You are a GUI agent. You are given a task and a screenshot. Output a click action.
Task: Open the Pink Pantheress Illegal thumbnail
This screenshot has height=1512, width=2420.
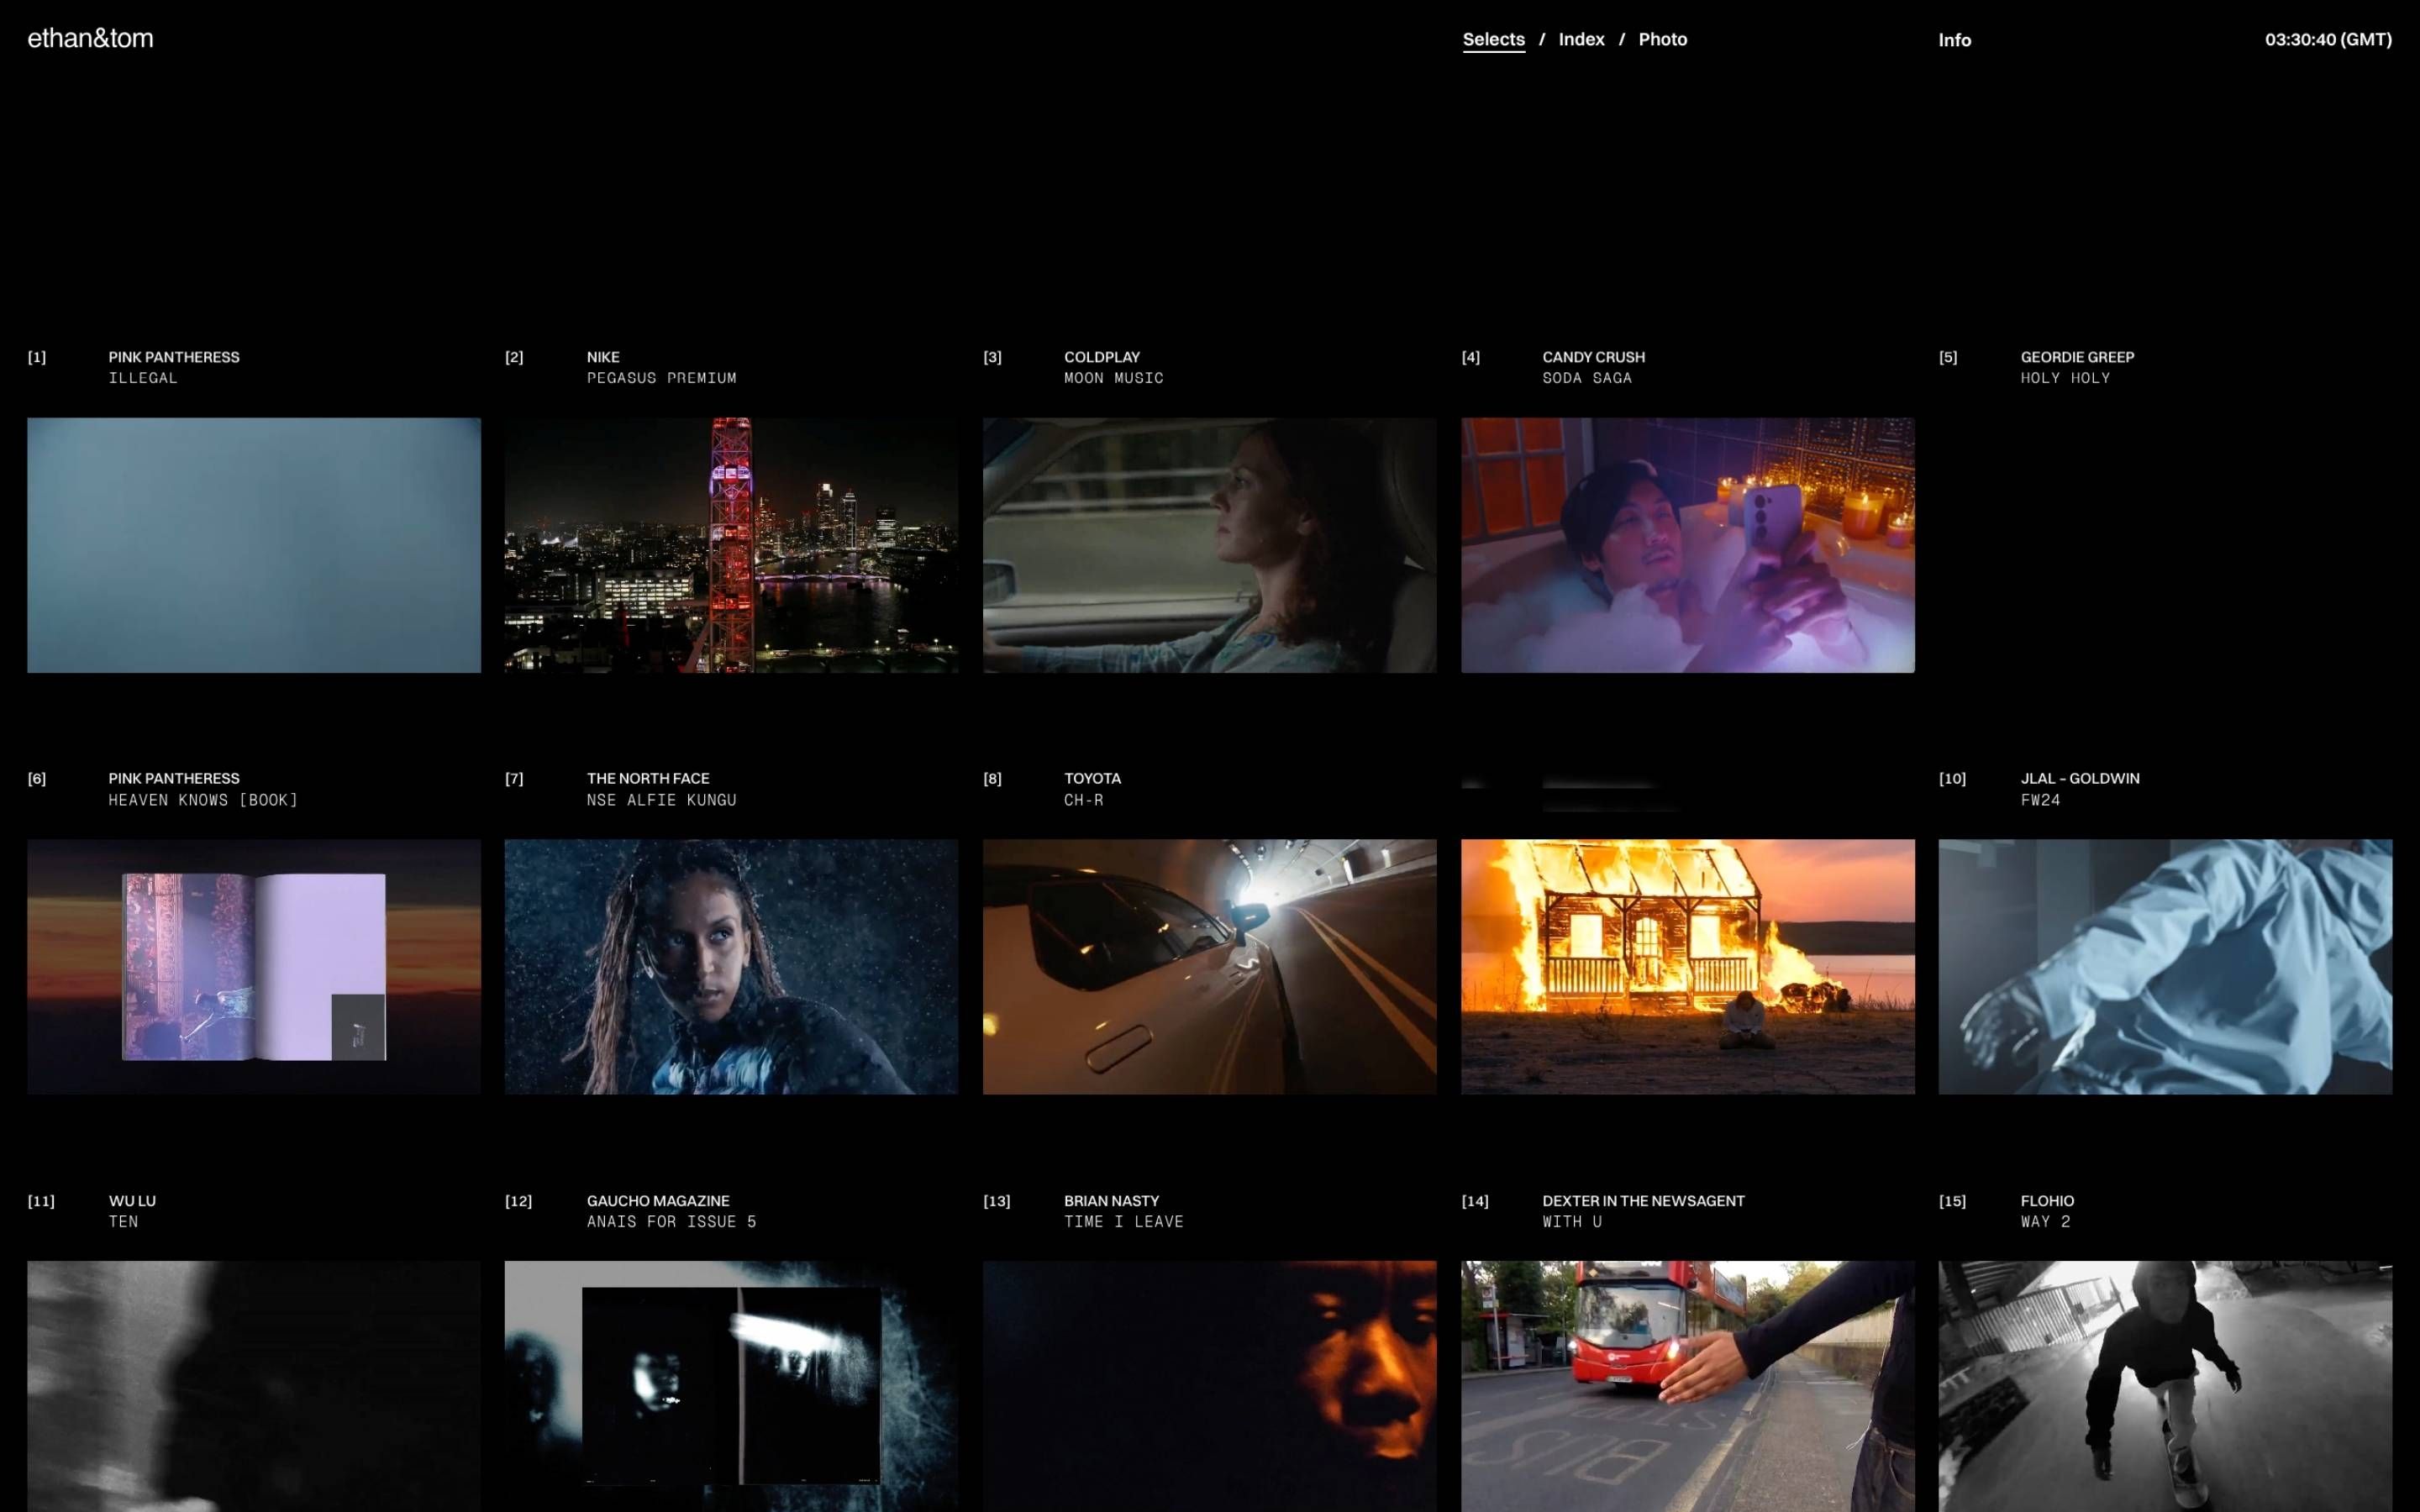pos(253,545)
